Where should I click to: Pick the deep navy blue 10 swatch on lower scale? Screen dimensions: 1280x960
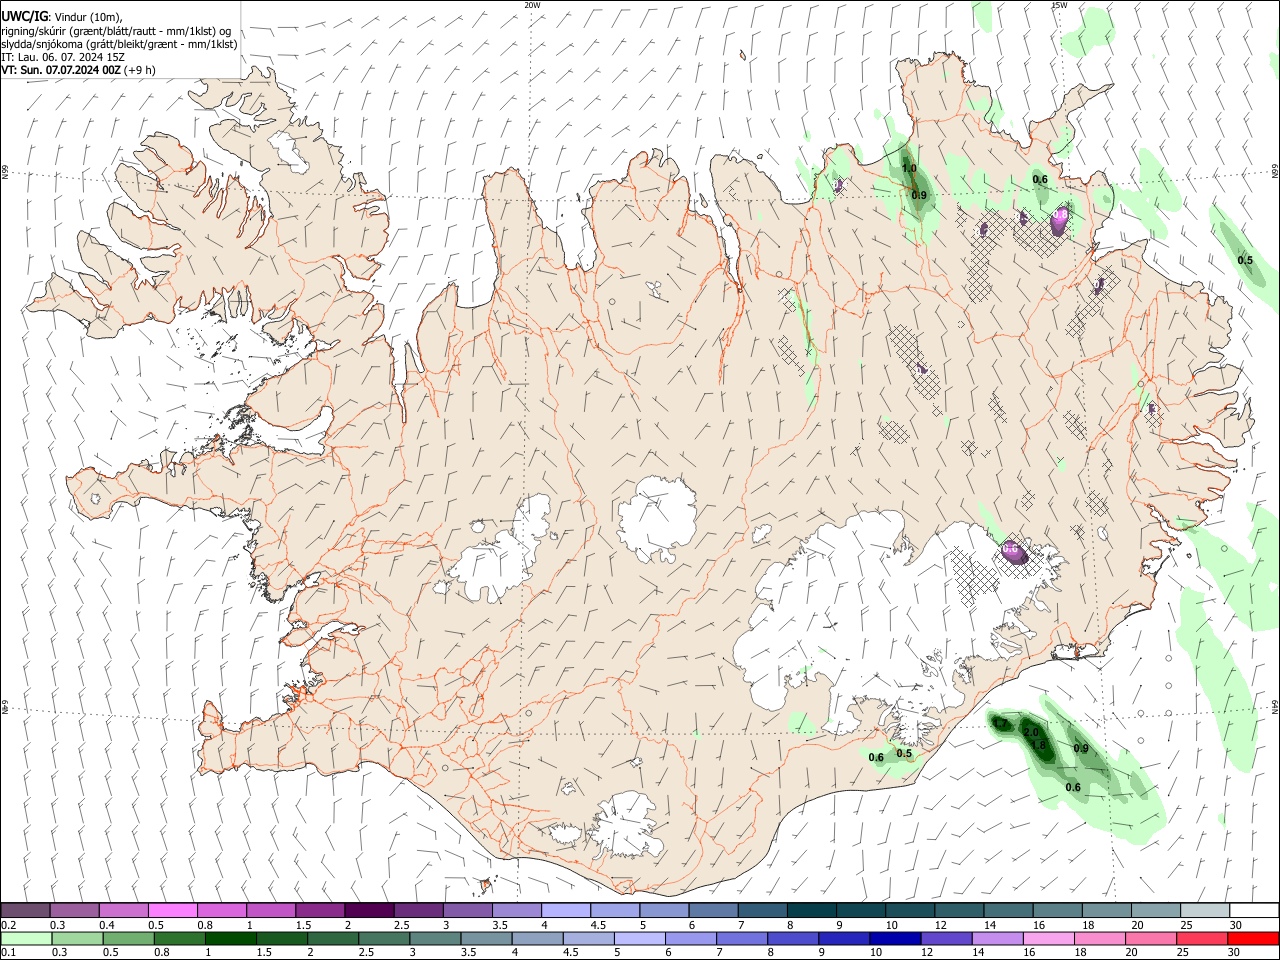894,938
